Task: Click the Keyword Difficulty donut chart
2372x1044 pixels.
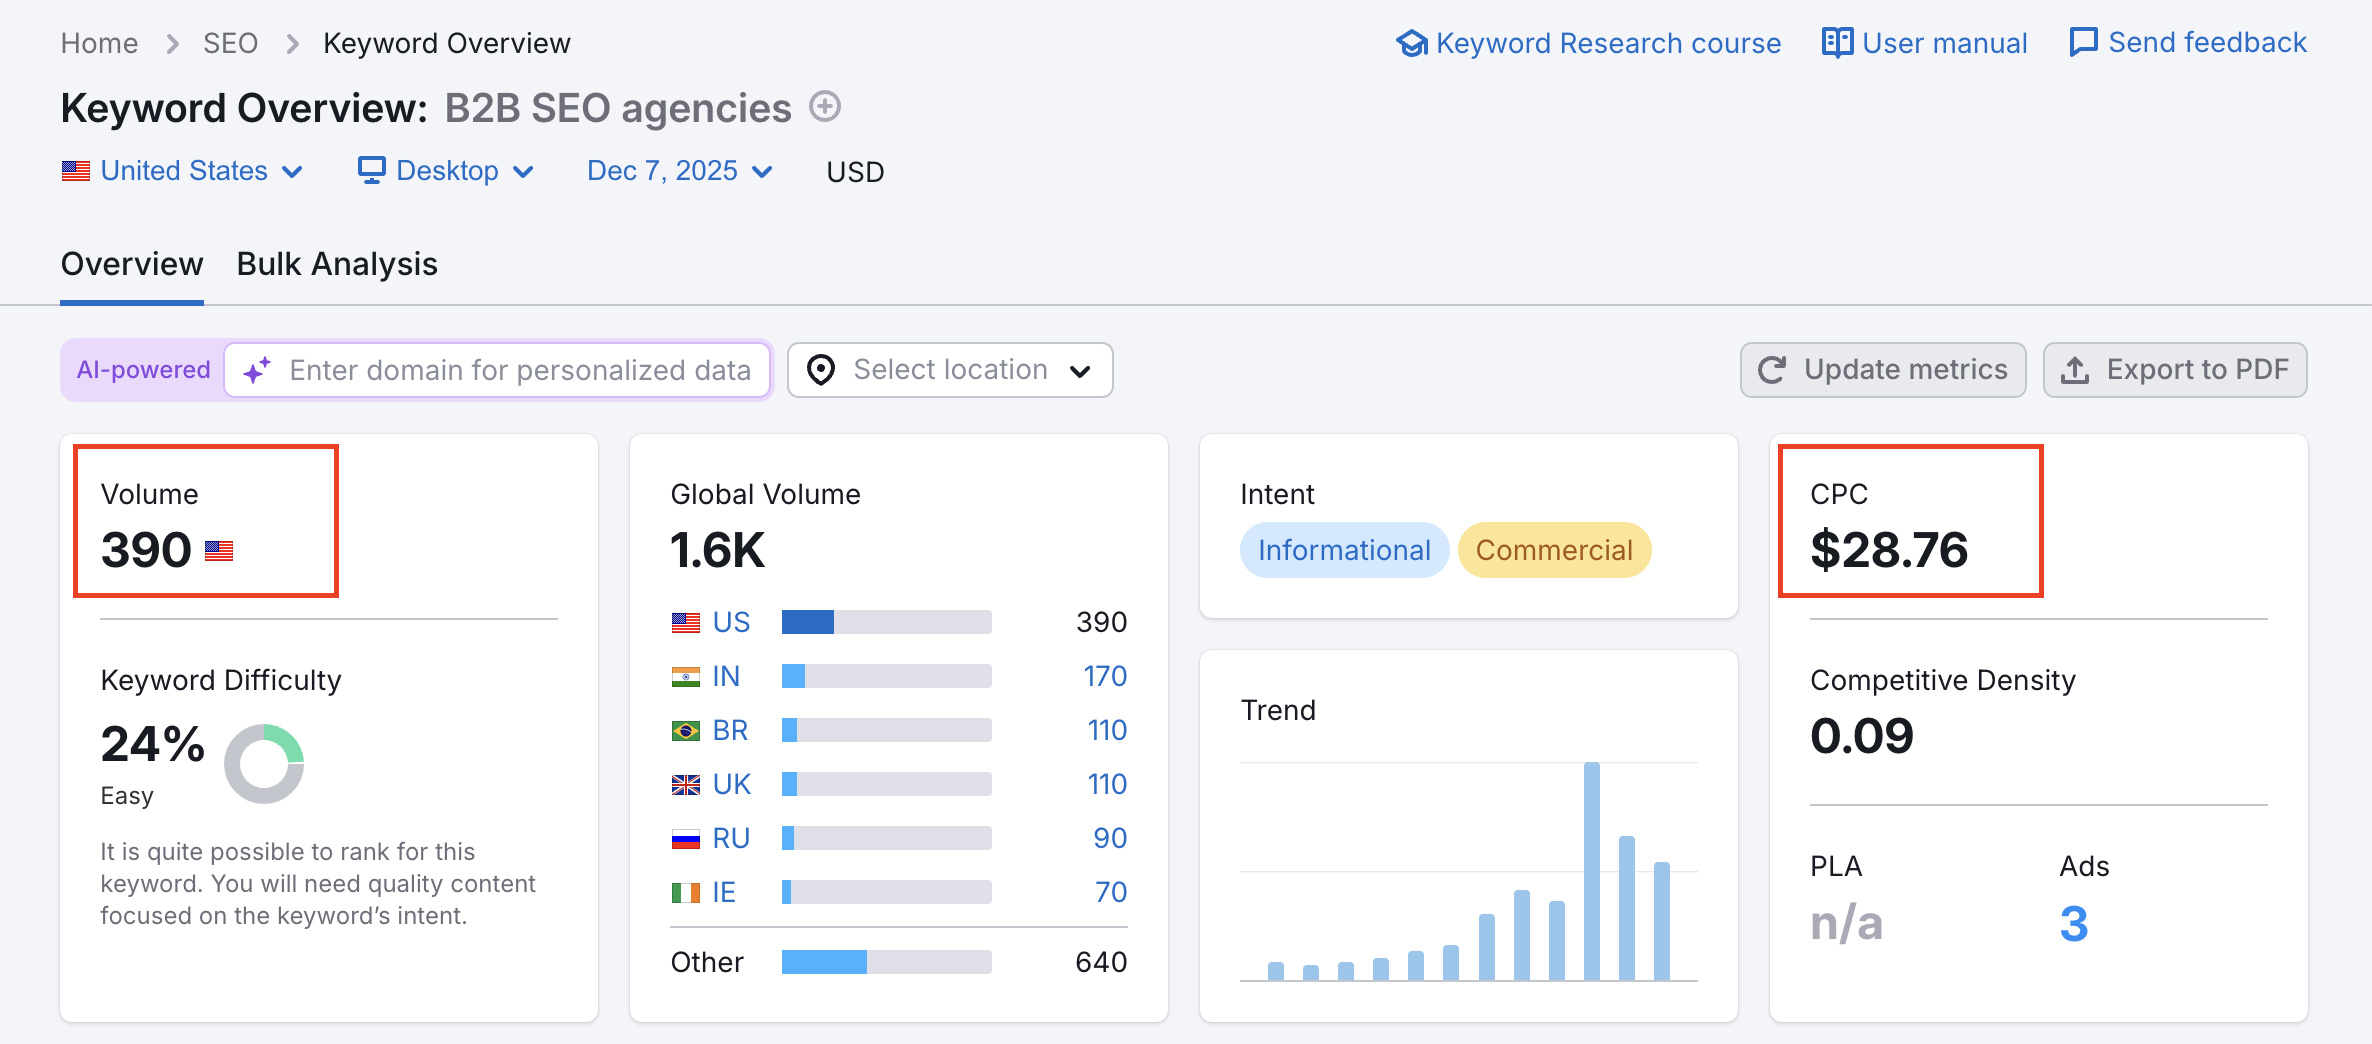Action: (x=264, y=764)
